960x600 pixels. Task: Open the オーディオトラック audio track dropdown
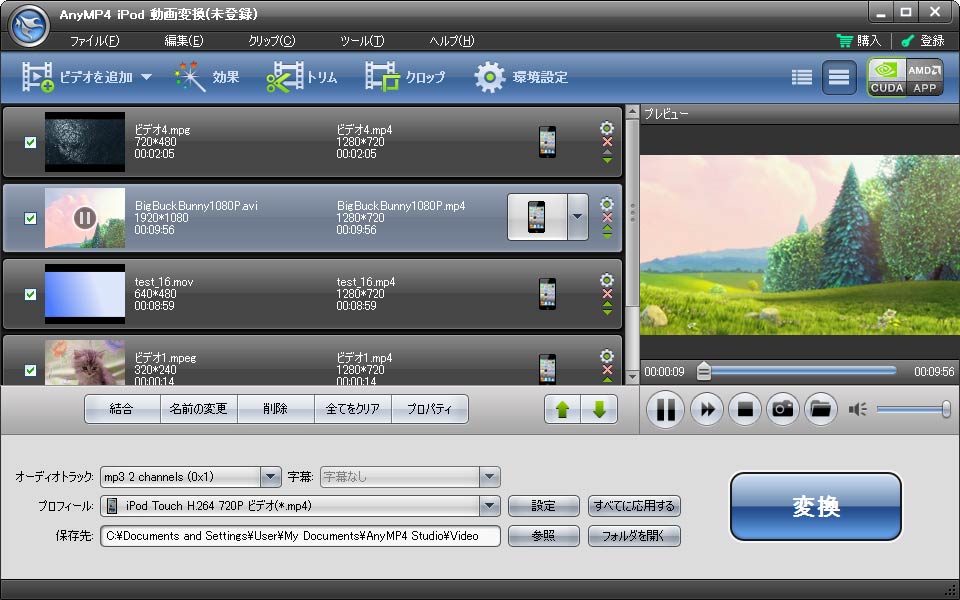(270, 477)
